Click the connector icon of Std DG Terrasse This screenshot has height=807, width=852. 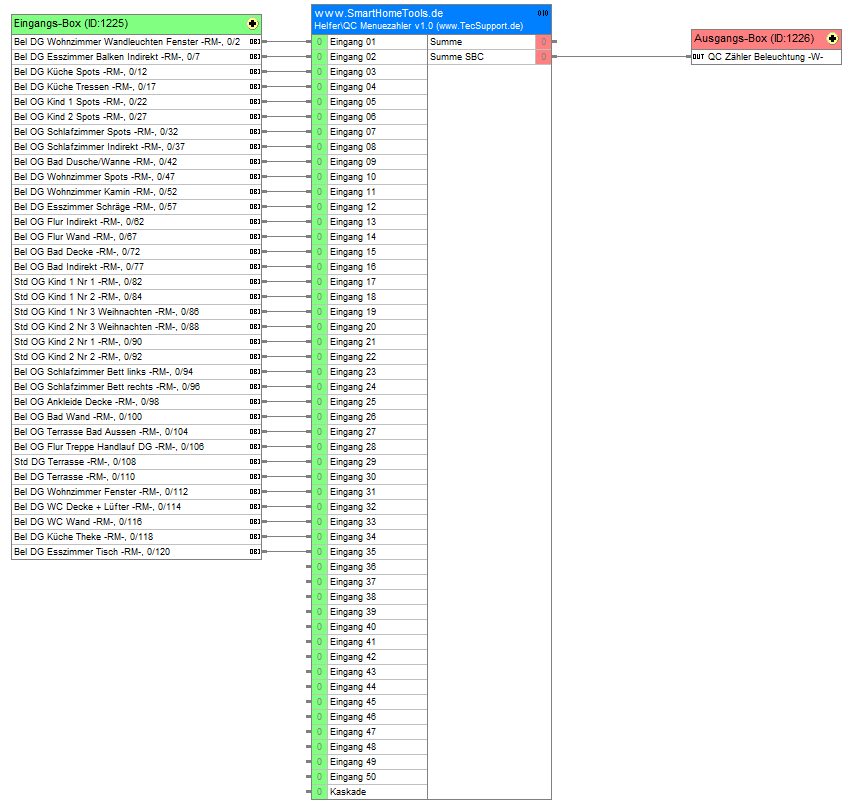click(254, 462)
